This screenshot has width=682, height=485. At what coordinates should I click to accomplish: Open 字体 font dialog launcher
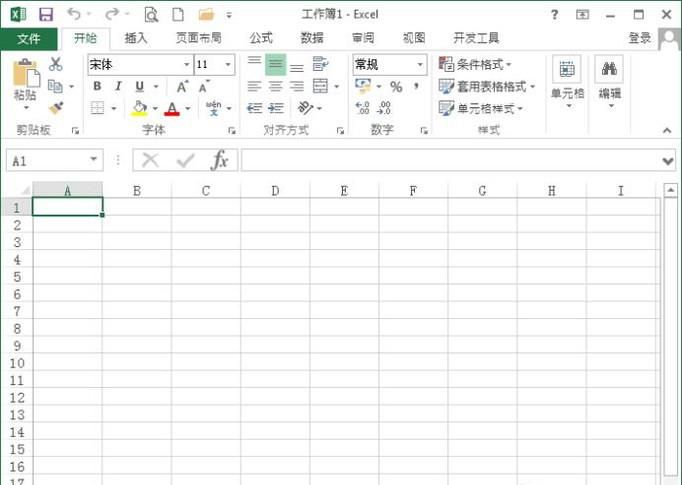pyautogui.click(x=232, y=130)
